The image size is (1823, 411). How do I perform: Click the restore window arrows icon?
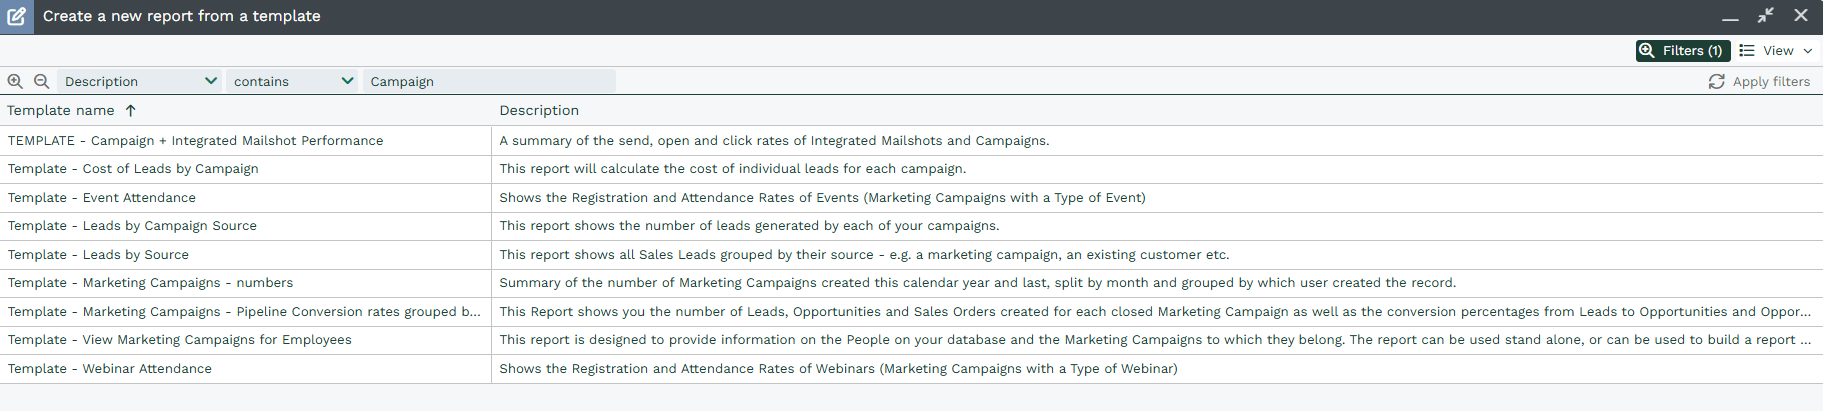point(1766,15)
